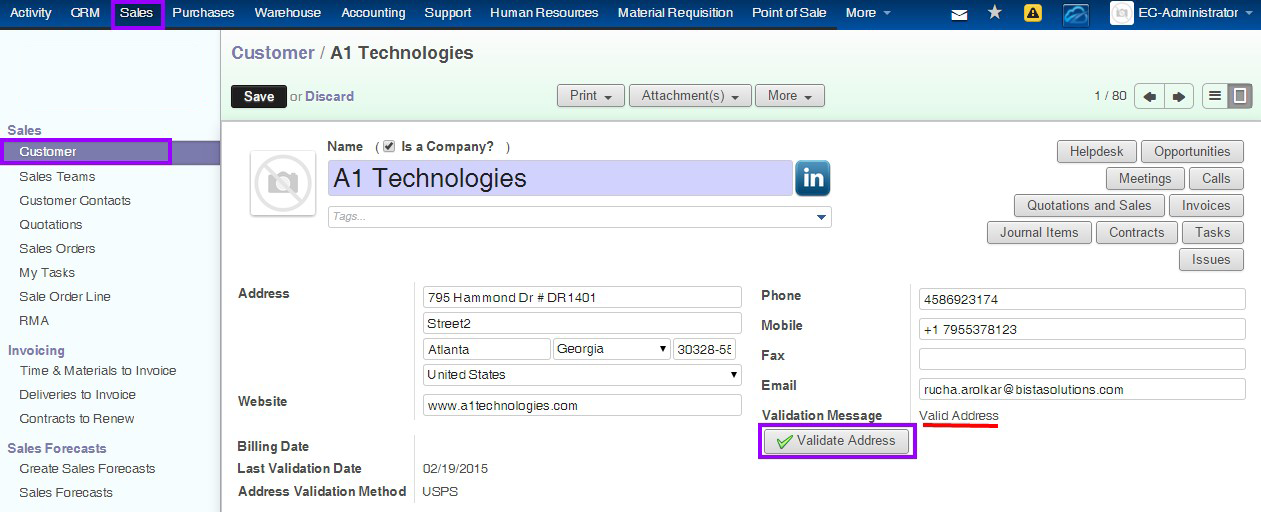Expand the More menu in top navigation
Image resolution: width=1261 pixels, height=512 pixels.
click(867, 13)
